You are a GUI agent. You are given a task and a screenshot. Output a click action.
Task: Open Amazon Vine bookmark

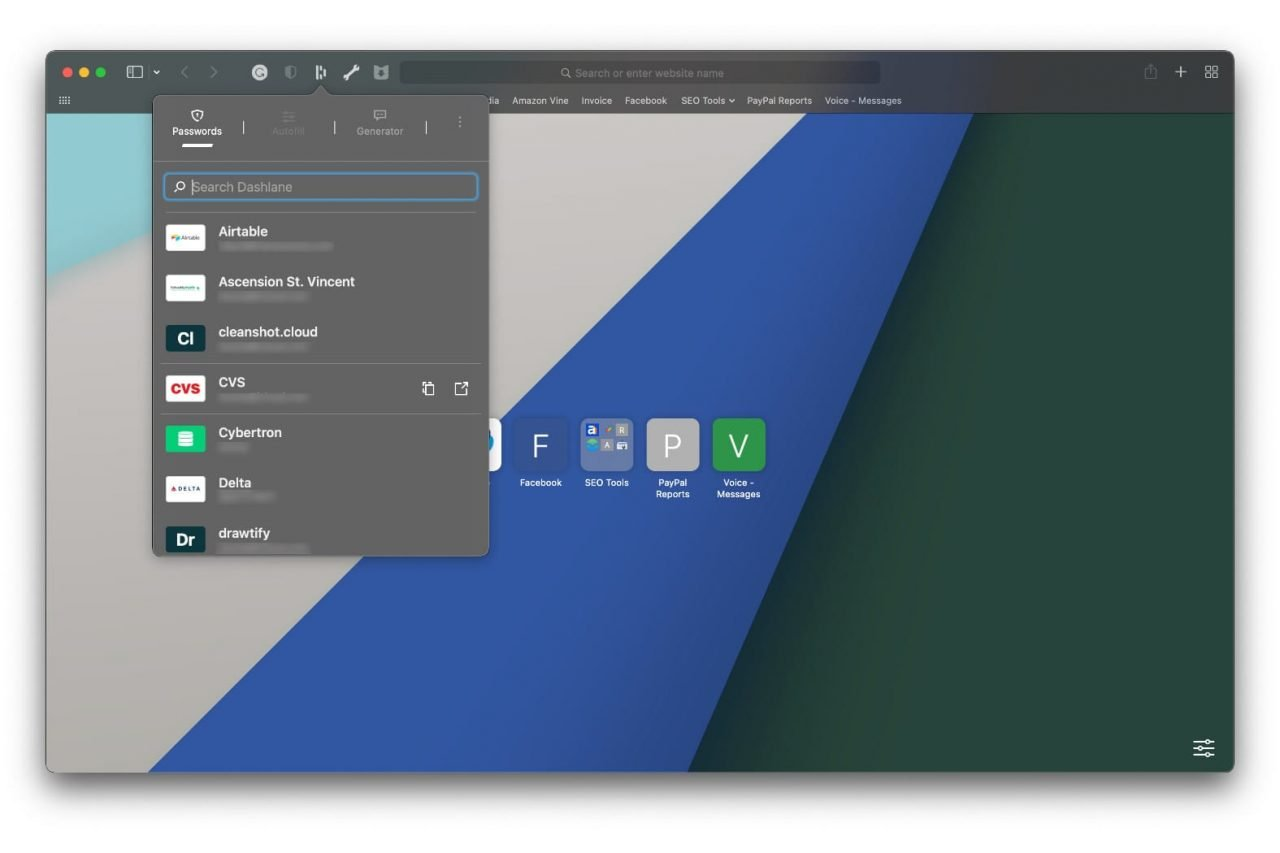[540, 100]
